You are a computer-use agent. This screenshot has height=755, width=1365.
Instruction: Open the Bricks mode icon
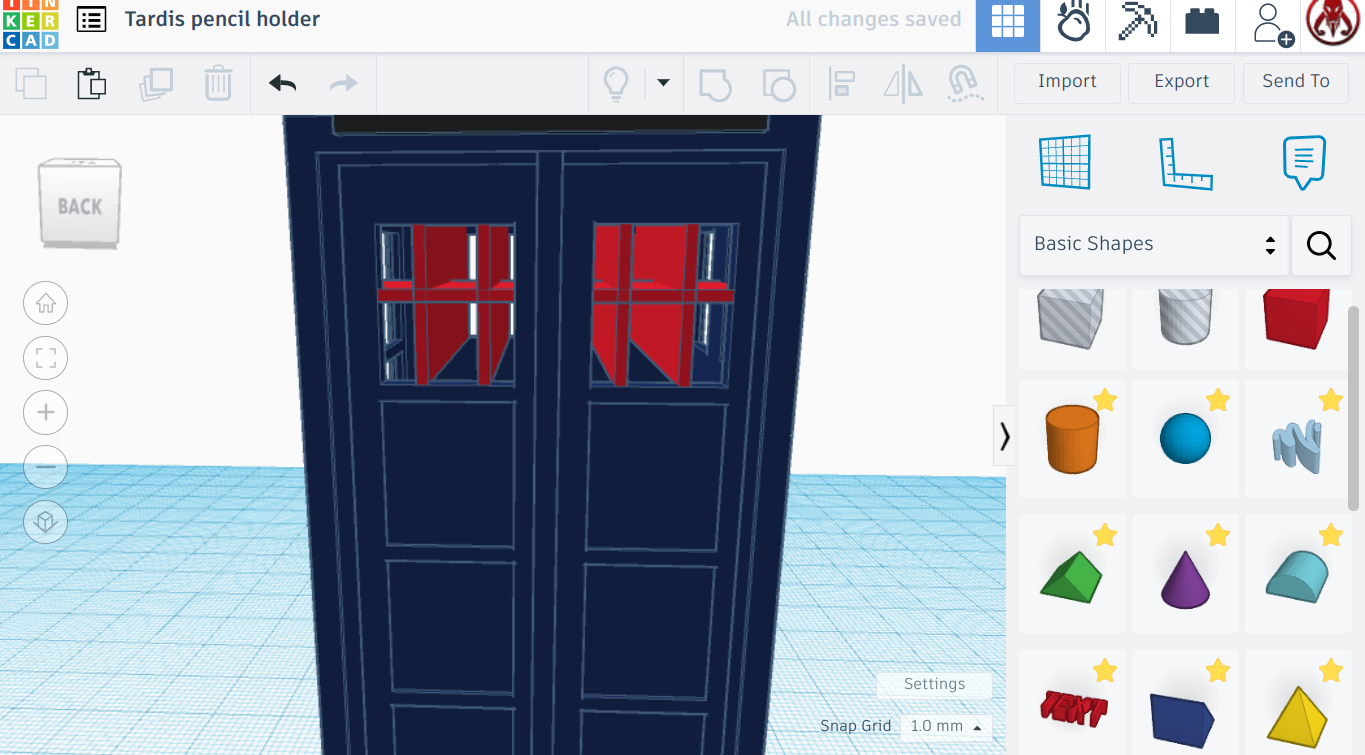pos(1202,22)
